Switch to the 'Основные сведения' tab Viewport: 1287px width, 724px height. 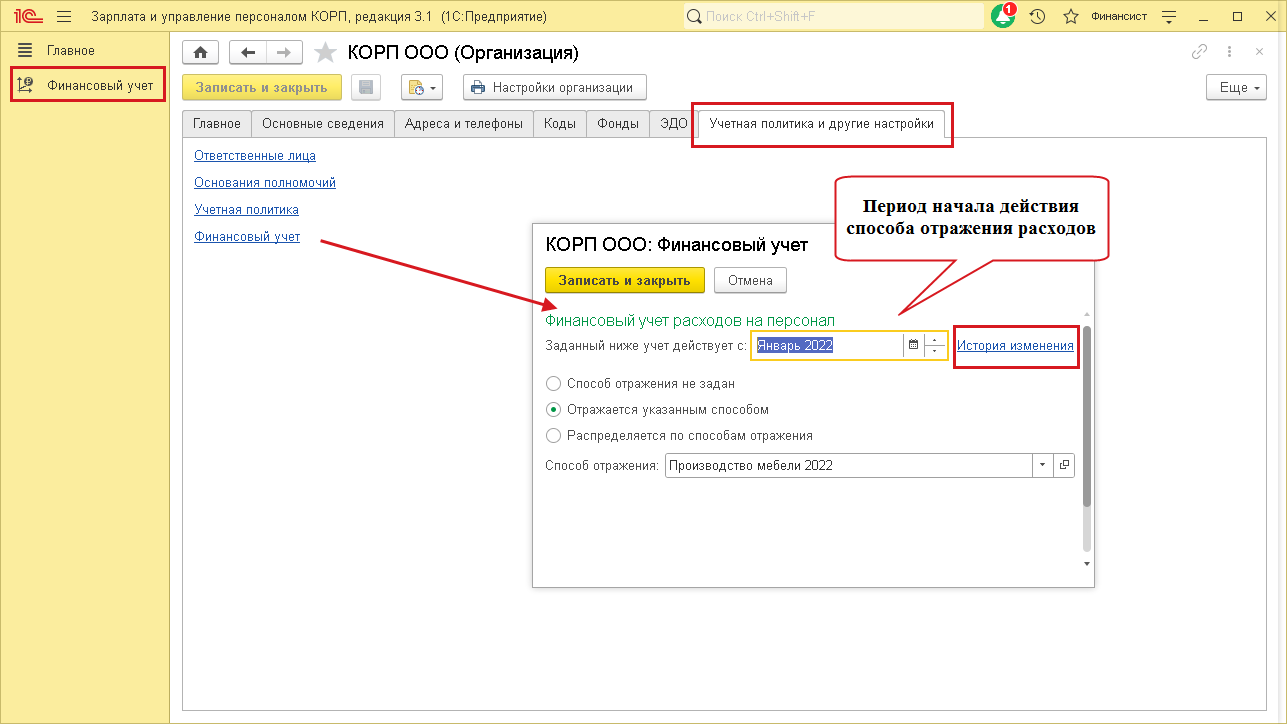click(x=322, y=124)
